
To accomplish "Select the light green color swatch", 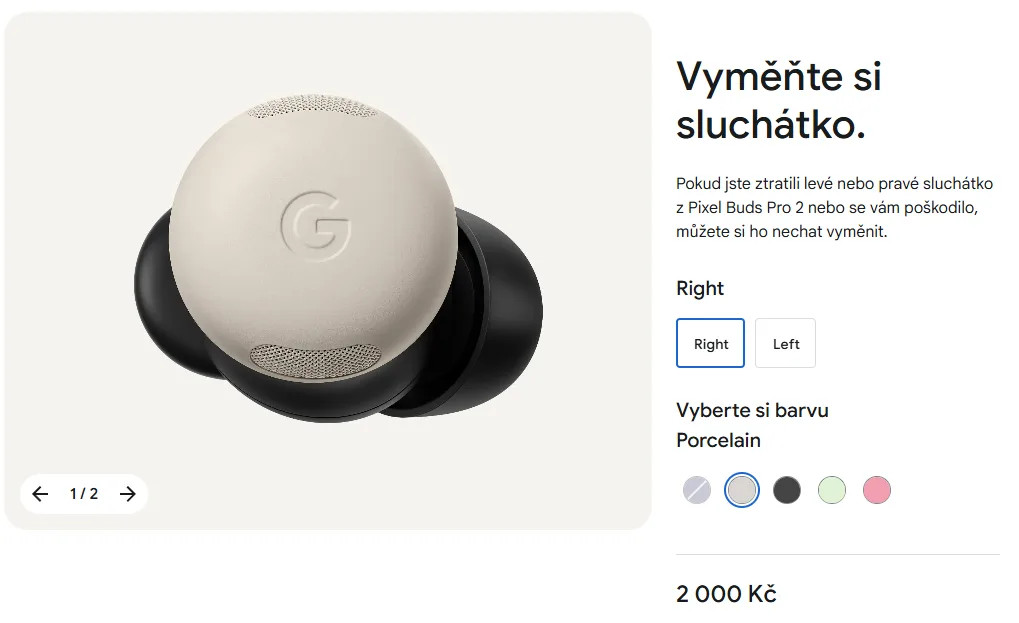I will coord(832,490).
